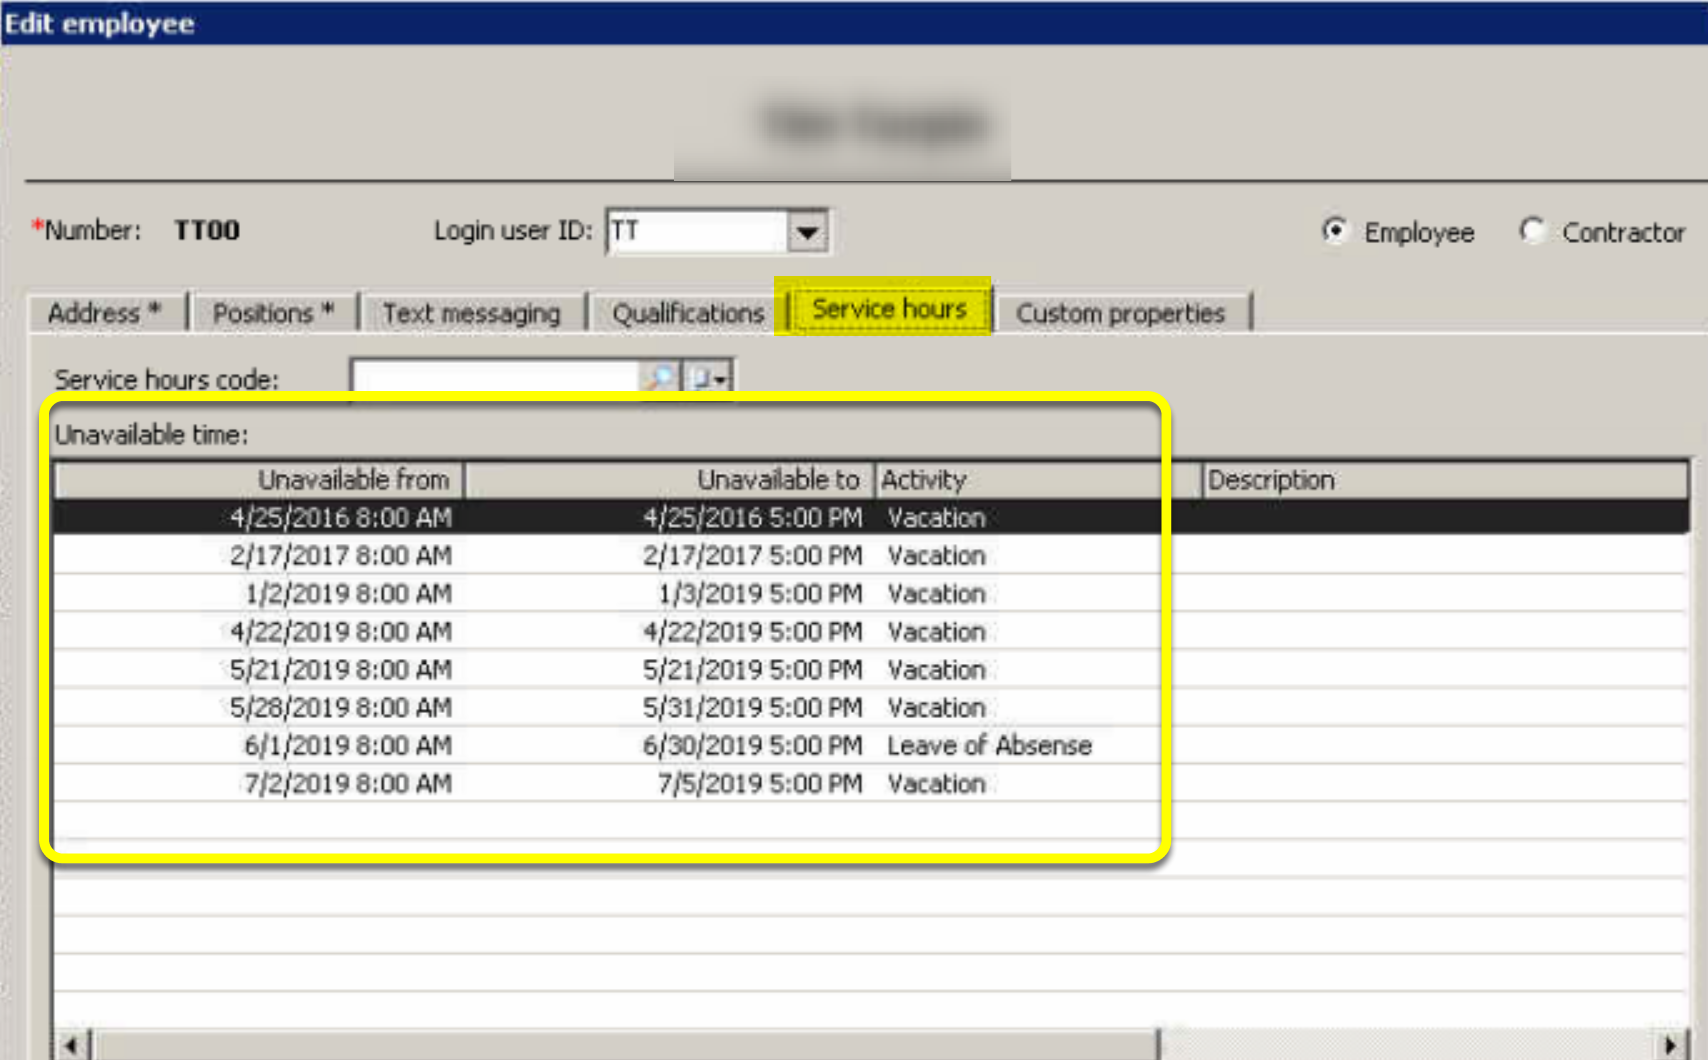
Task: Click the service hours code search icon
Action: tap(660, 378)
